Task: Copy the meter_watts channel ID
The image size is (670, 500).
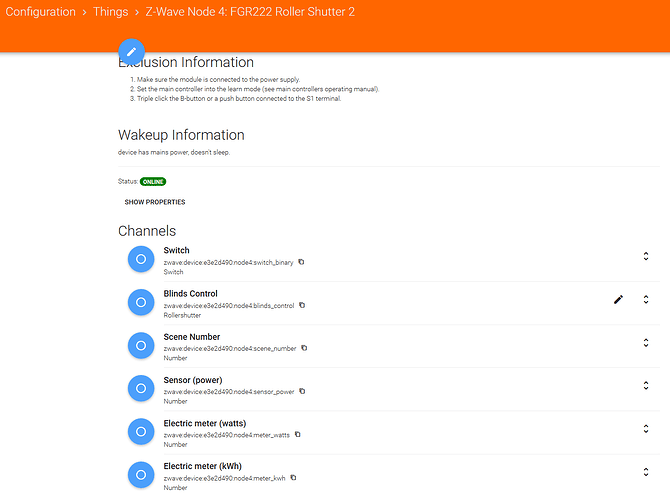Action: pos(298,434)
